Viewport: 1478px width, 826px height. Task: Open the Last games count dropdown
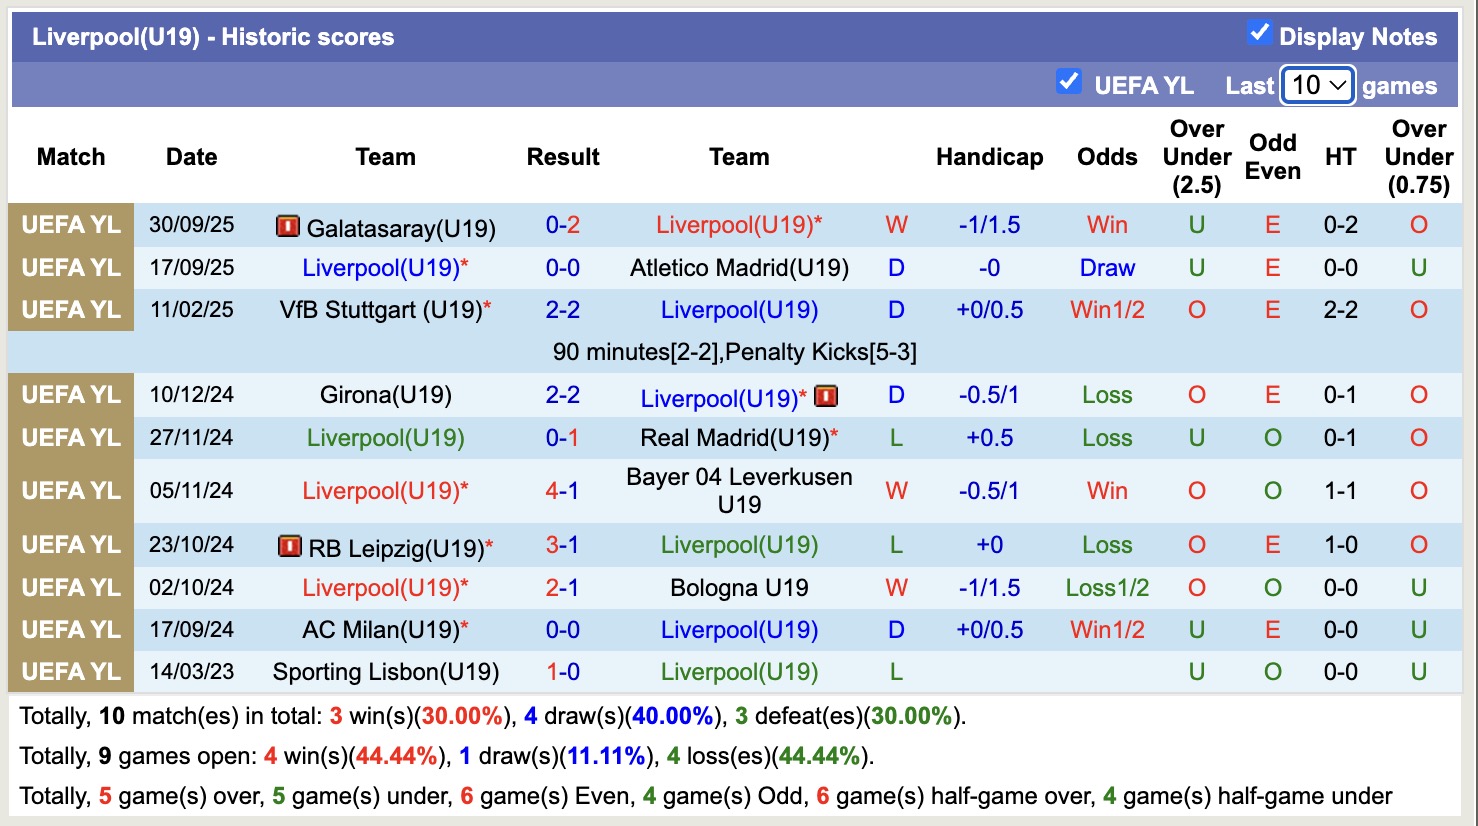[1317, 86]
